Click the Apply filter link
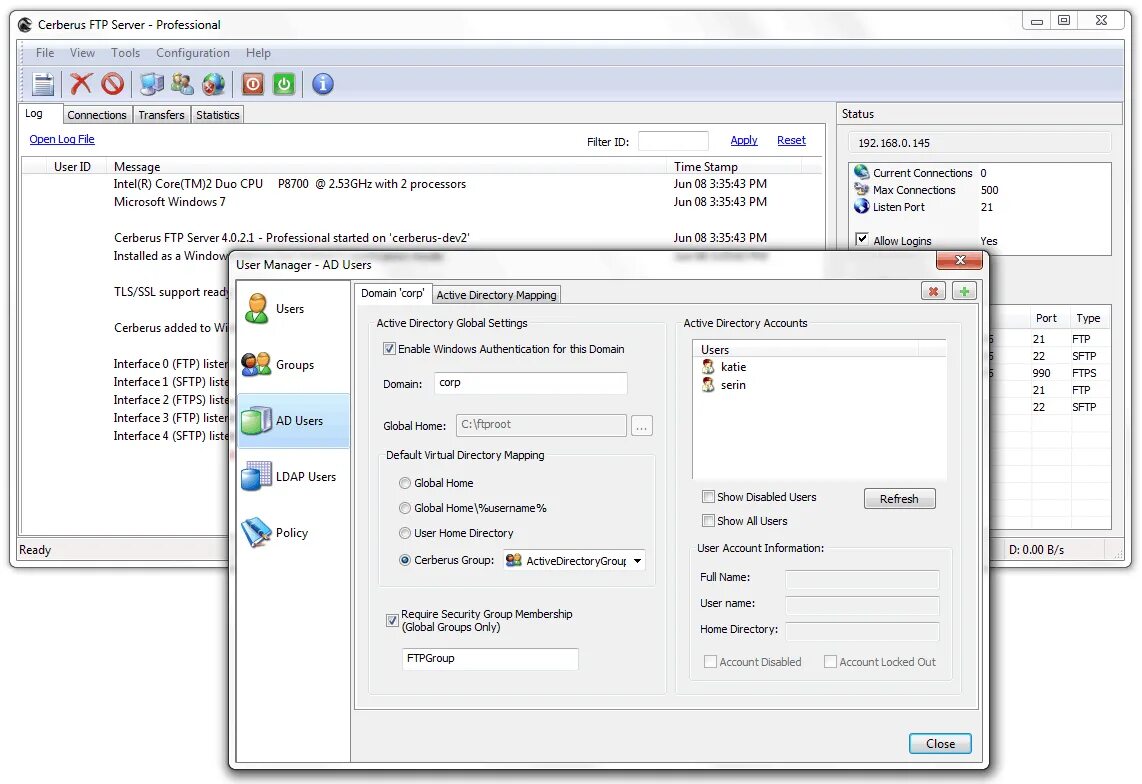The image size is (1142, 784). [x=744, y=141]
